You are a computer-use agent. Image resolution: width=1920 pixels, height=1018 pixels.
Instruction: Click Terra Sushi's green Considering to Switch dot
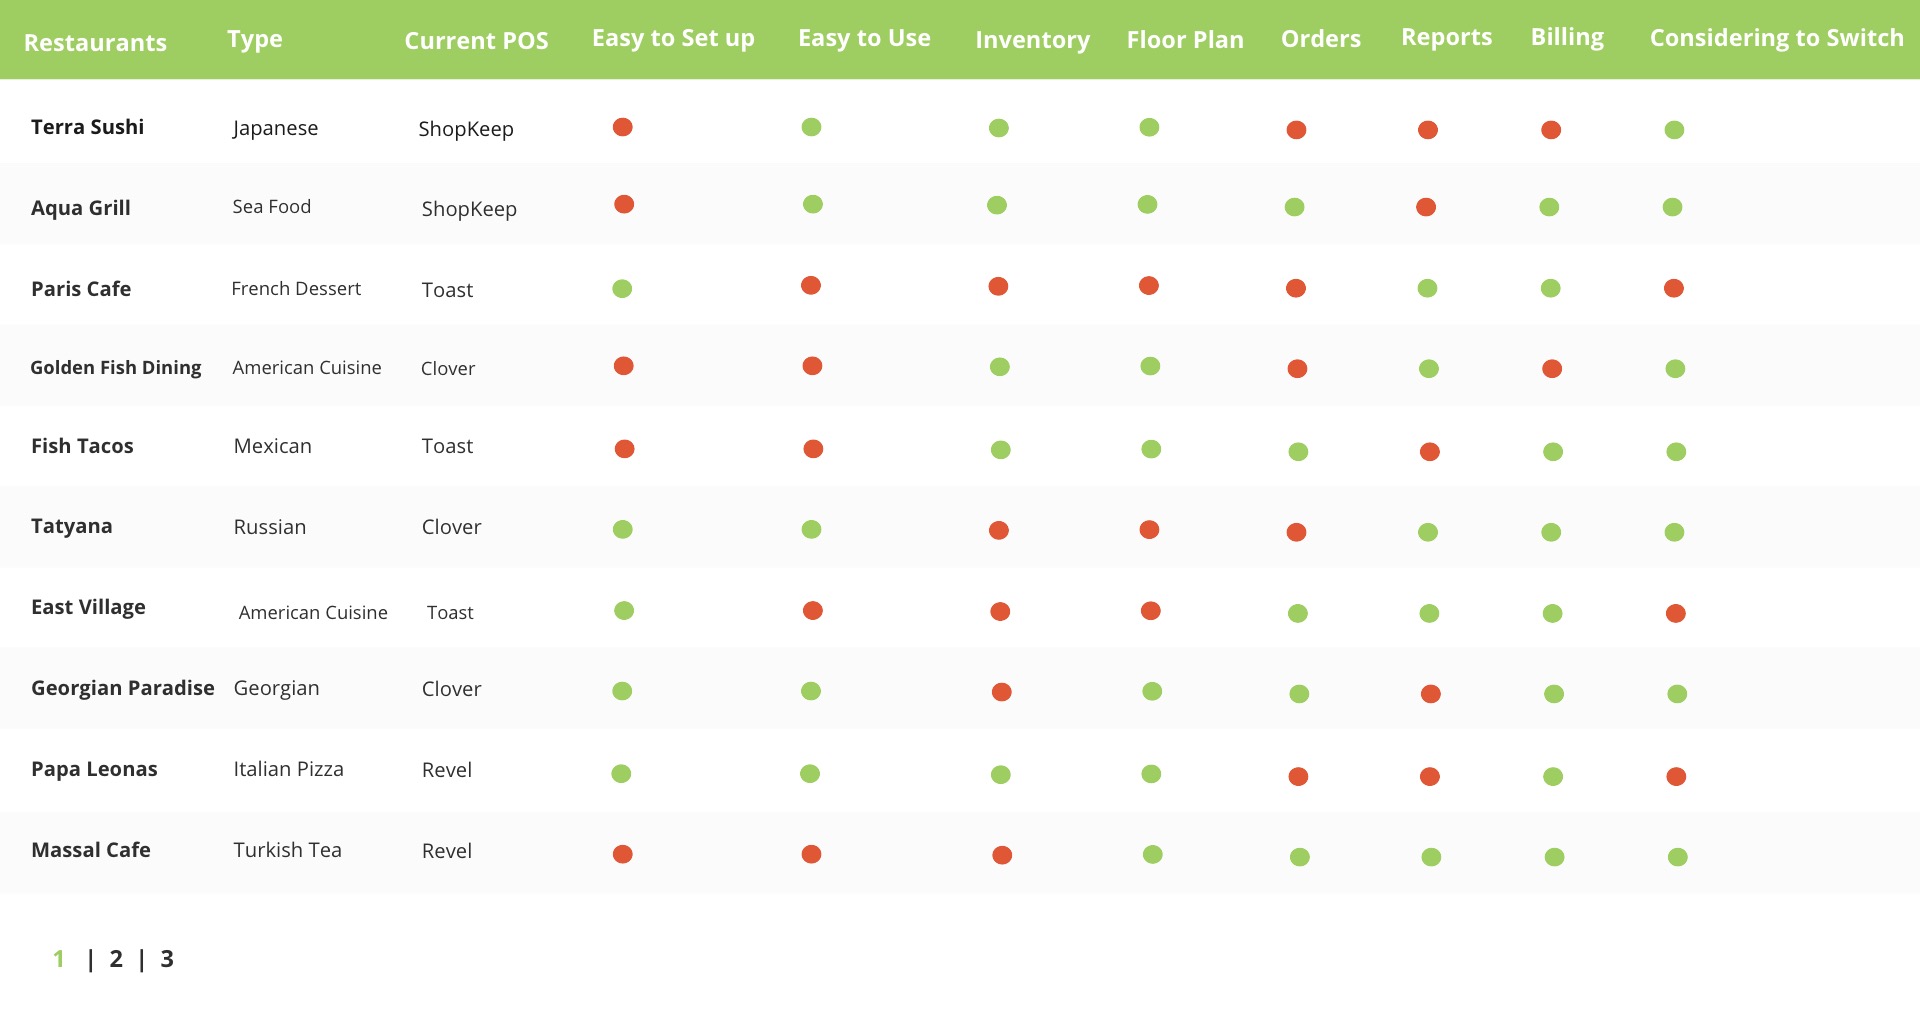coord(1674,130)
